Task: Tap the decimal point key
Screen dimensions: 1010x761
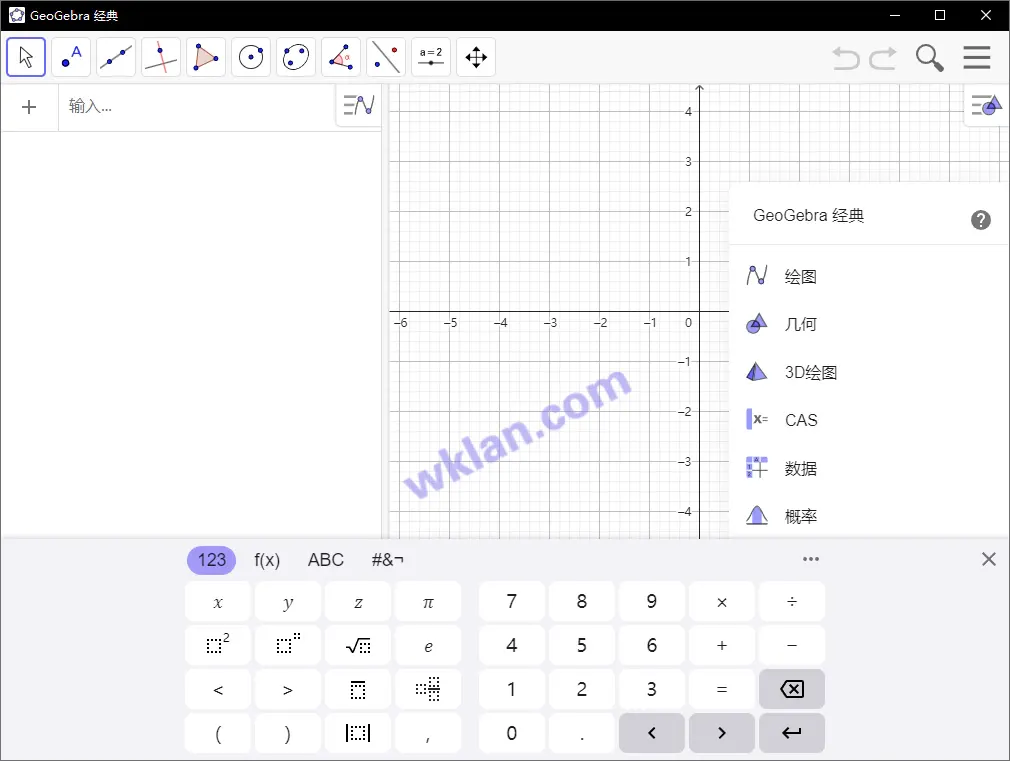Action: (x=582, y=733)
